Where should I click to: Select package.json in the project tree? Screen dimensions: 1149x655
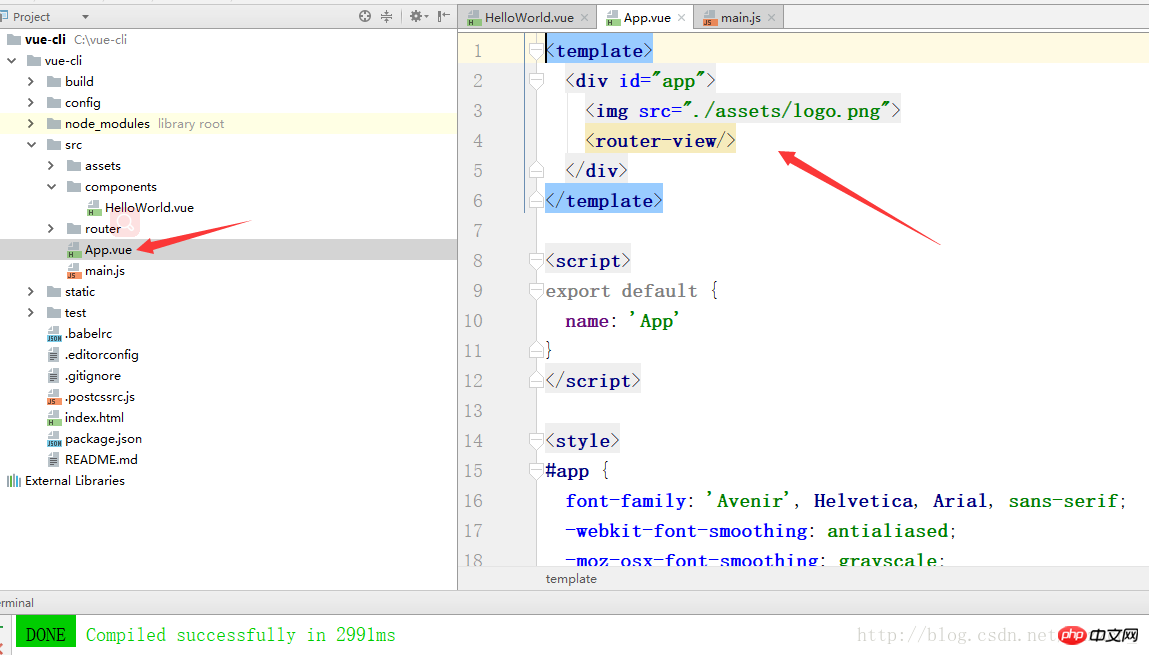point(103,439)
